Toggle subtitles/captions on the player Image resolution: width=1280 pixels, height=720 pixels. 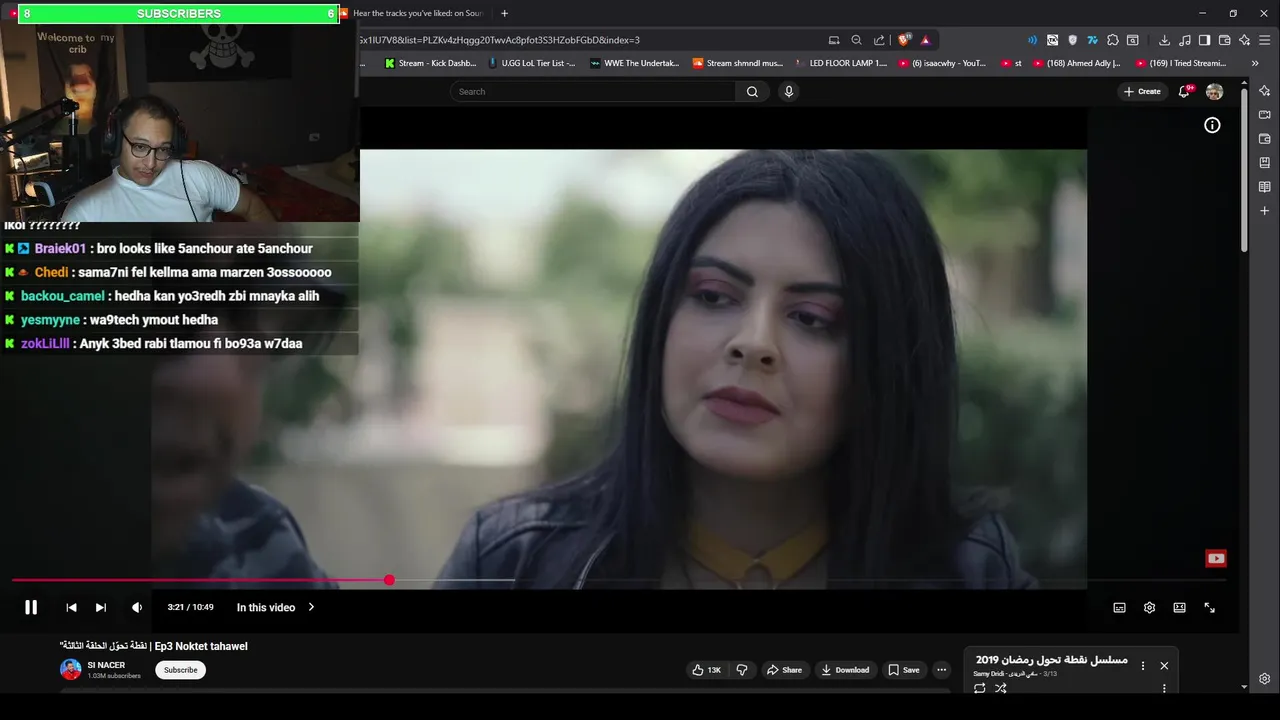(1119, 607)
